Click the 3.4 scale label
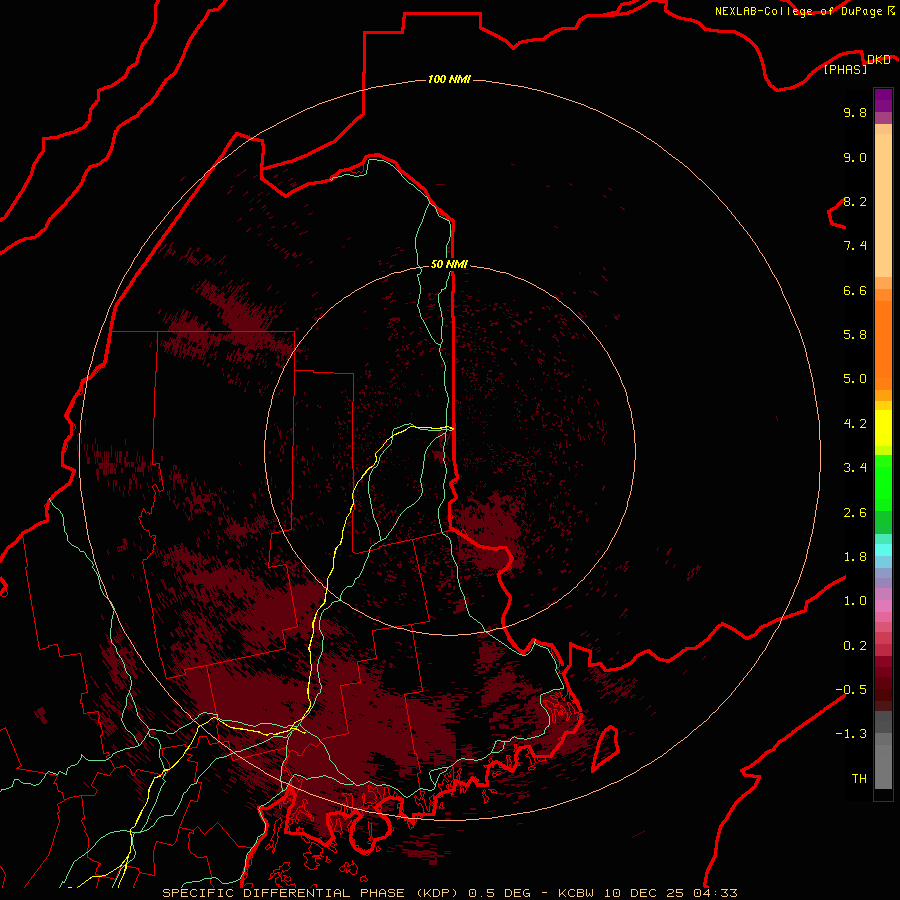Image resolution: width=900 pixels, height=900 pixels. click(x=855, y=468)
